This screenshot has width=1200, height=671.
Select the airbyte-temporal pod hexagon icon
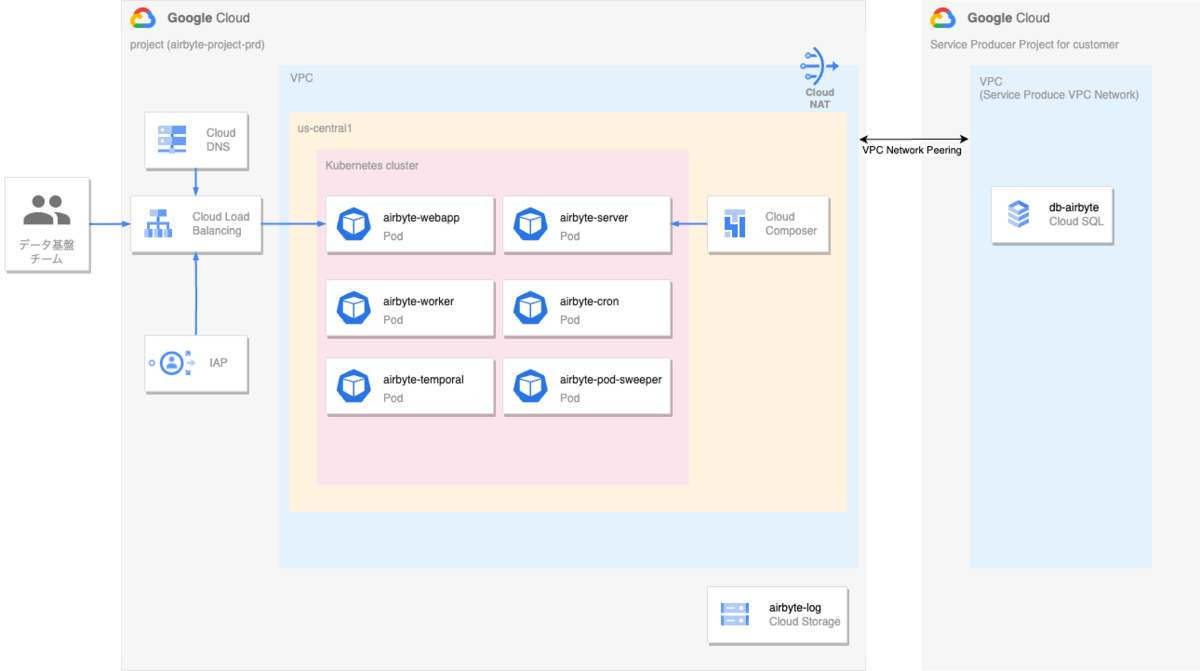(354, 386)
